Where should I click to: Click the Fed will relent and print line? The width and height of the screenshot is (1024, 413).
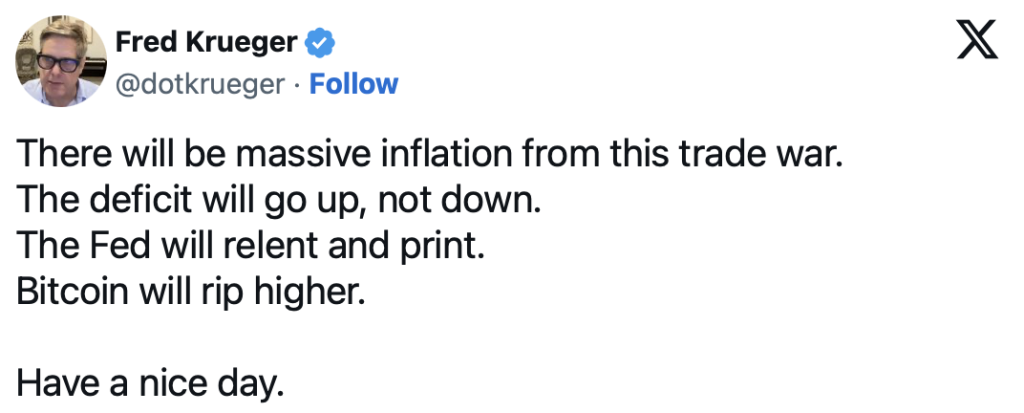251,246
